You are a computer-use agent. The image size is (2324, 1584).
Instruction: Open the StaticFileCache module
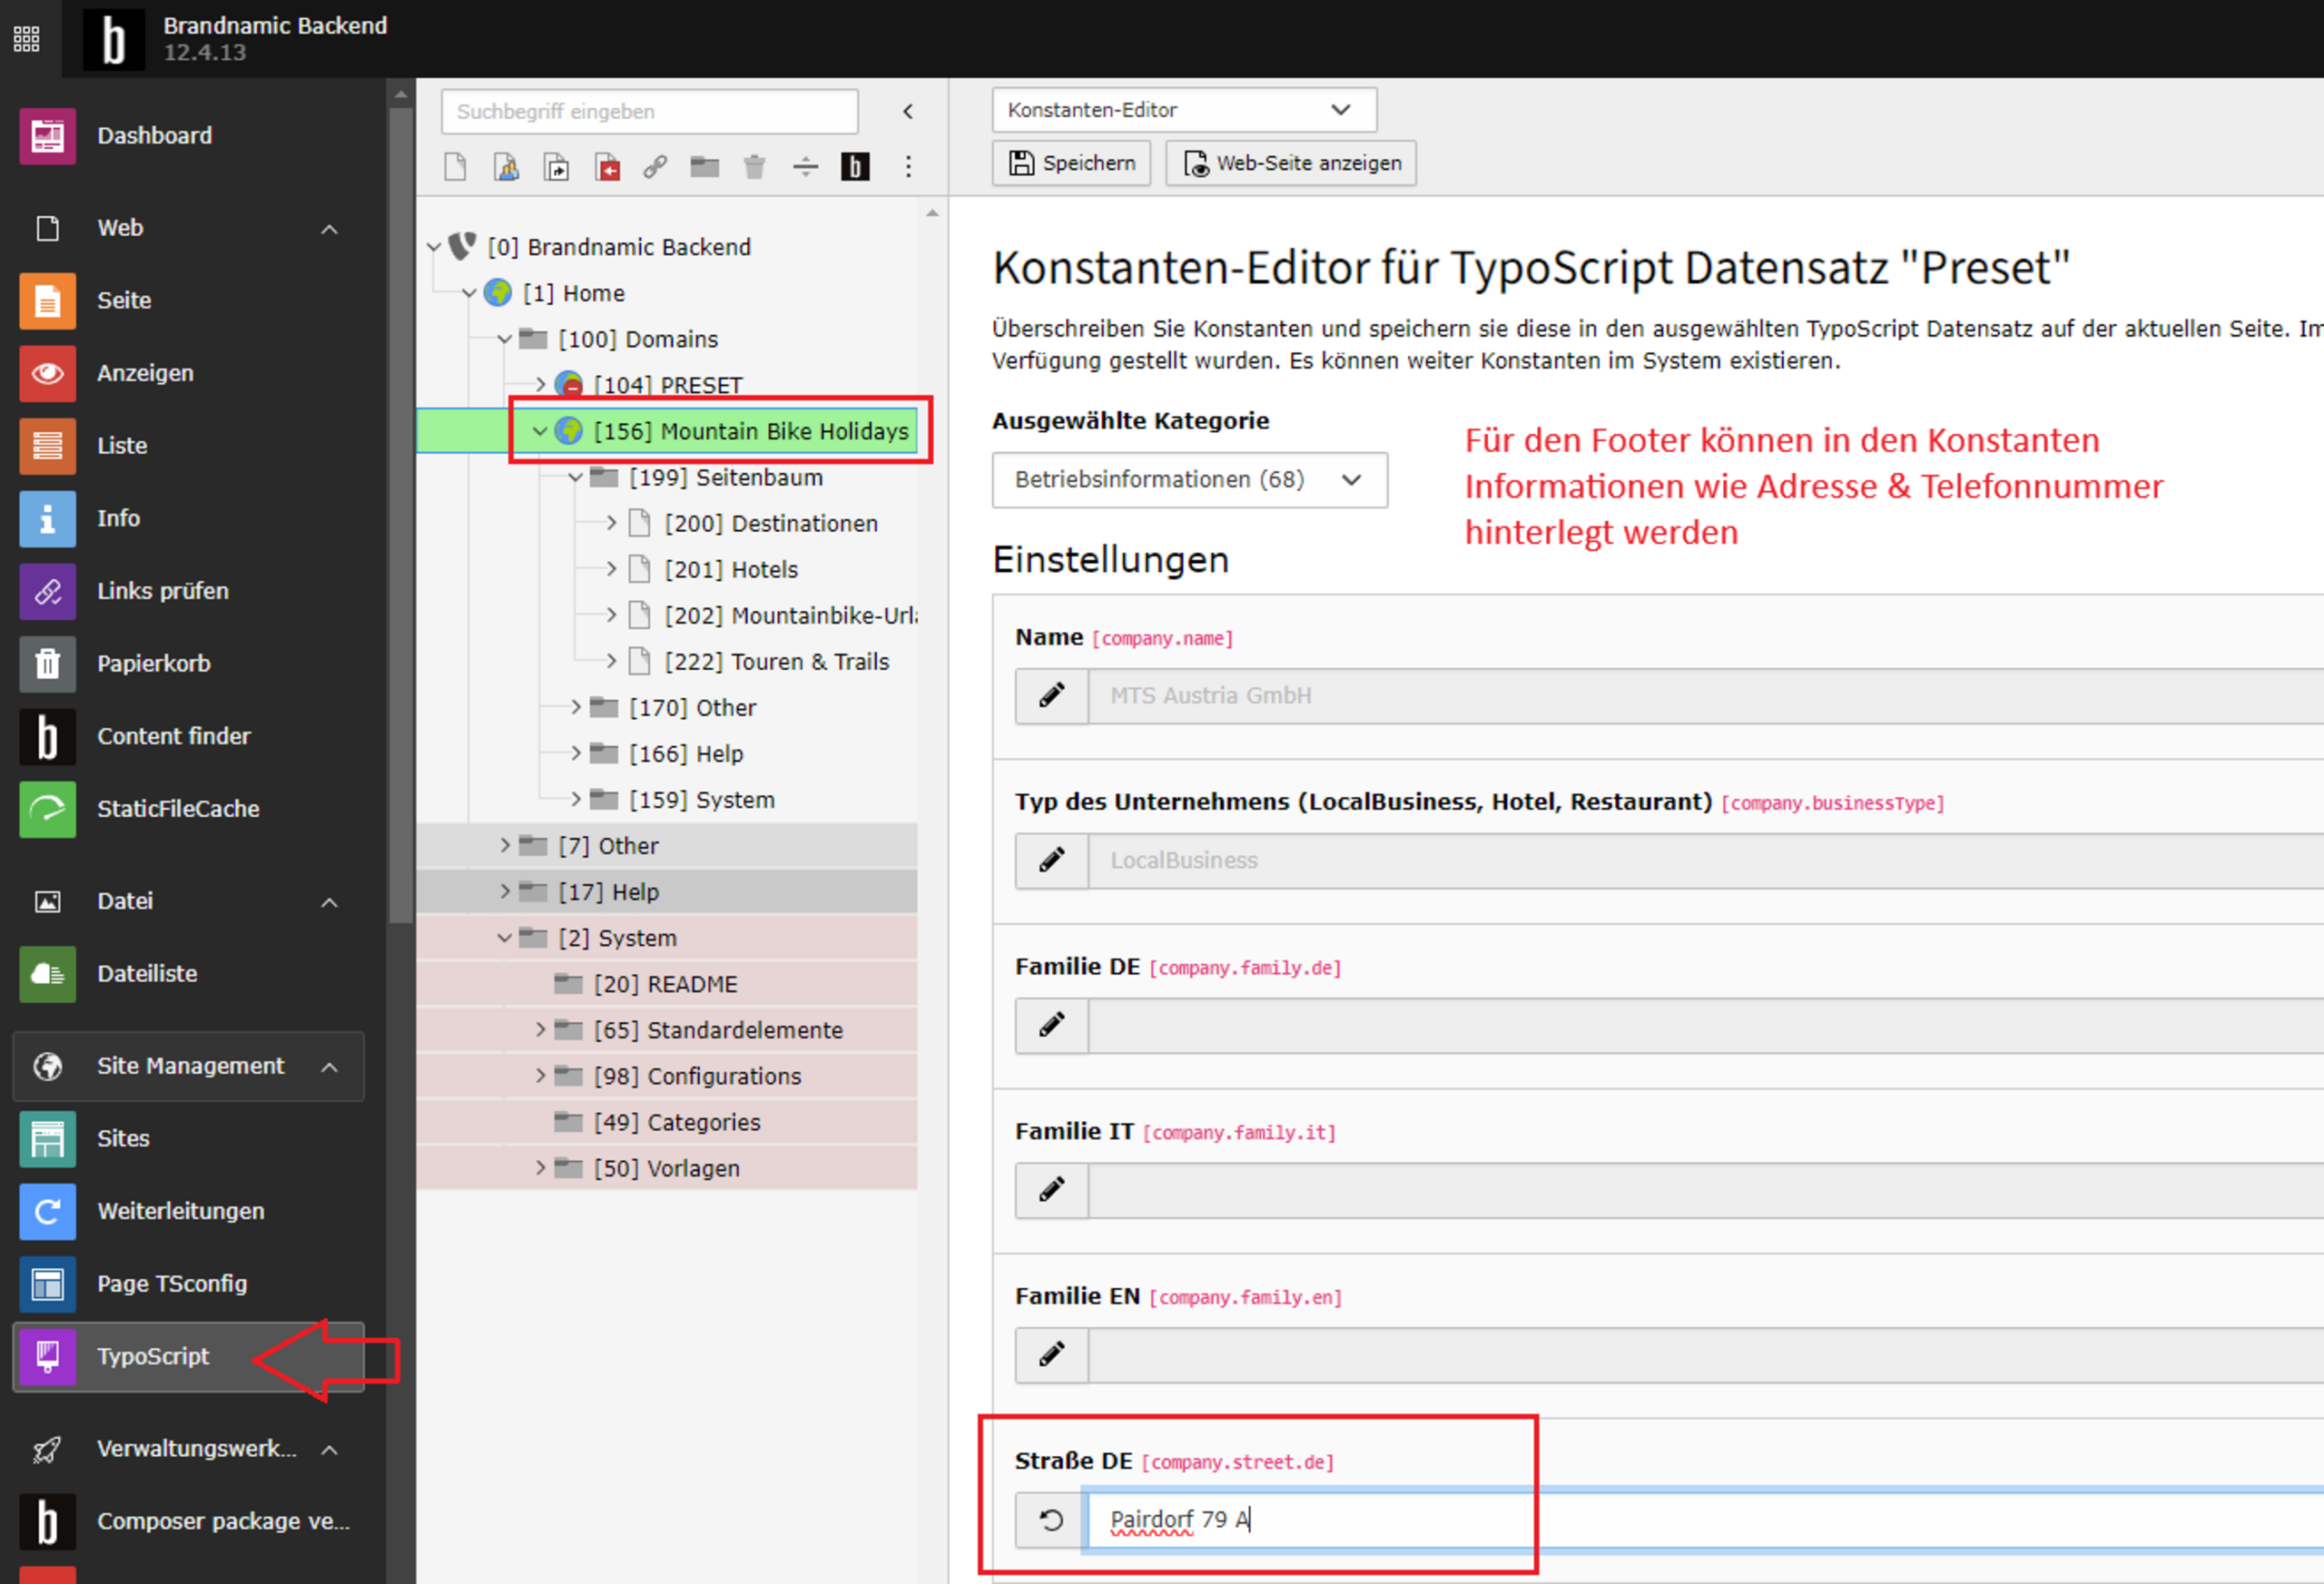coord(177,808)
